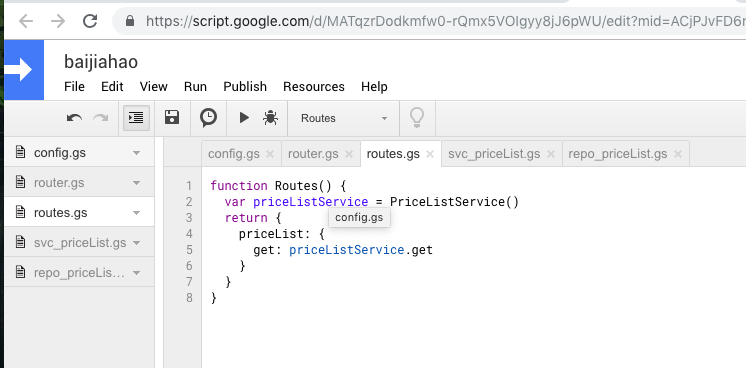This screenshot has height=368, width=746.
Task: Switch to the svc_priceList.gs tab
Action: click(494, 154)
